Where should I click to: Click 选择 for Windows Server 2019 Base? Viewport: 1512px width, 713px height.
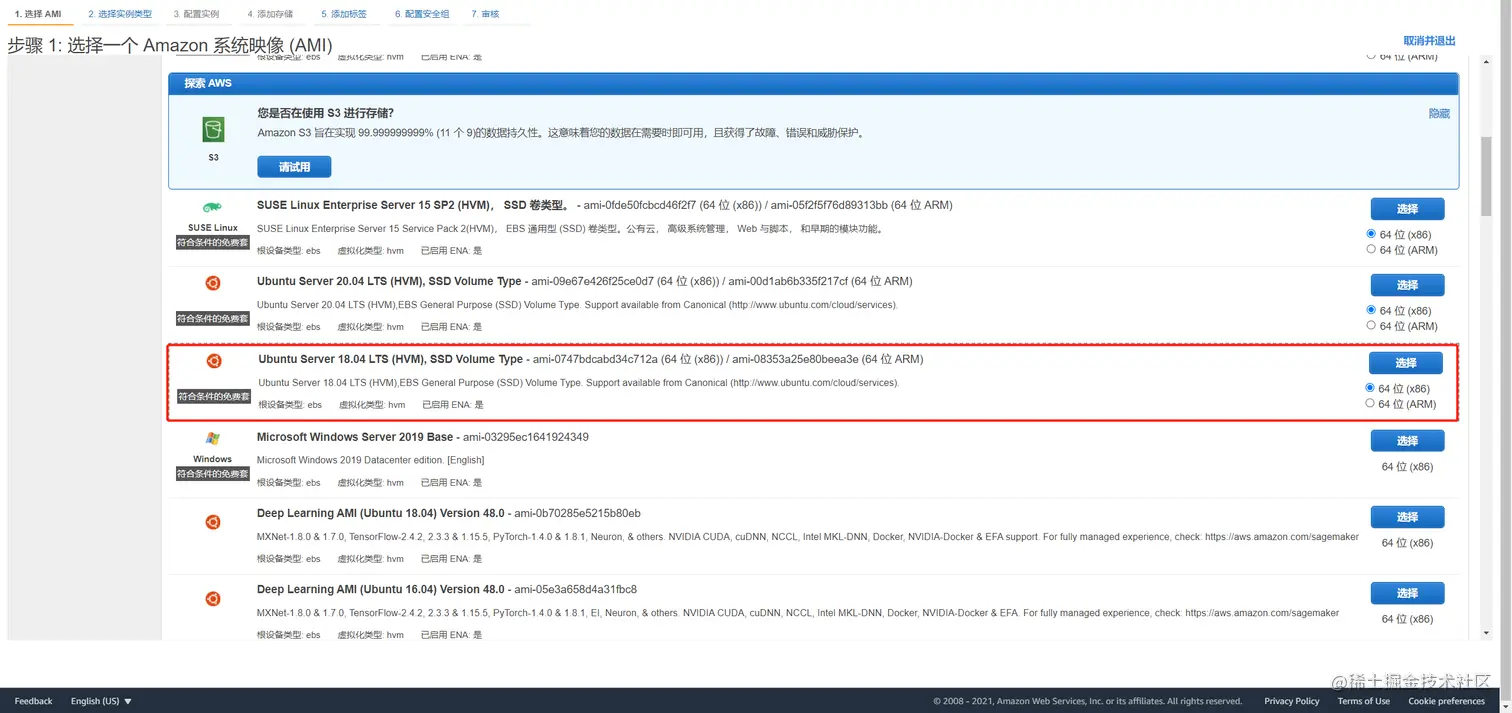tap(1407, 441)
